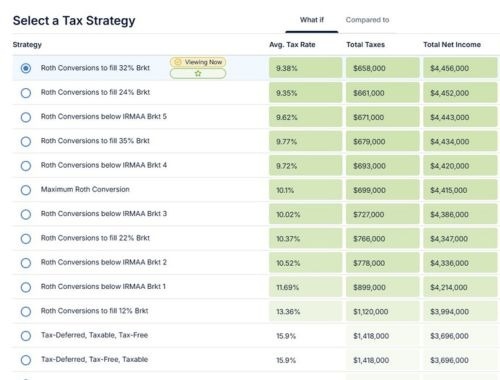Choose Roth Conversions below IRMAA Brkt 3
The height and width of the screenshot is (380, 500).
pyautogui.click(x=26, y=214)
